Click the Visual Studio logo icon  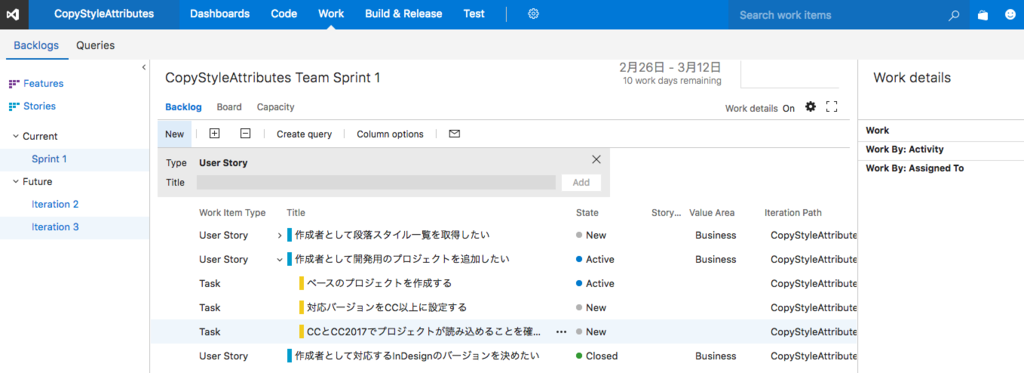[14, 14]
